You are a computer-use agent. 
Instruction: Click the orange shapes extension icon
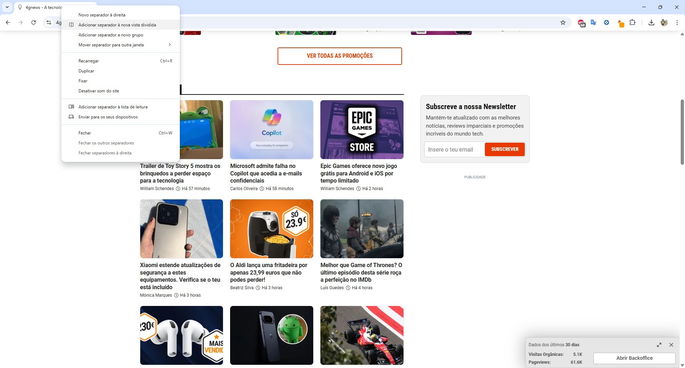coord(620,23)
